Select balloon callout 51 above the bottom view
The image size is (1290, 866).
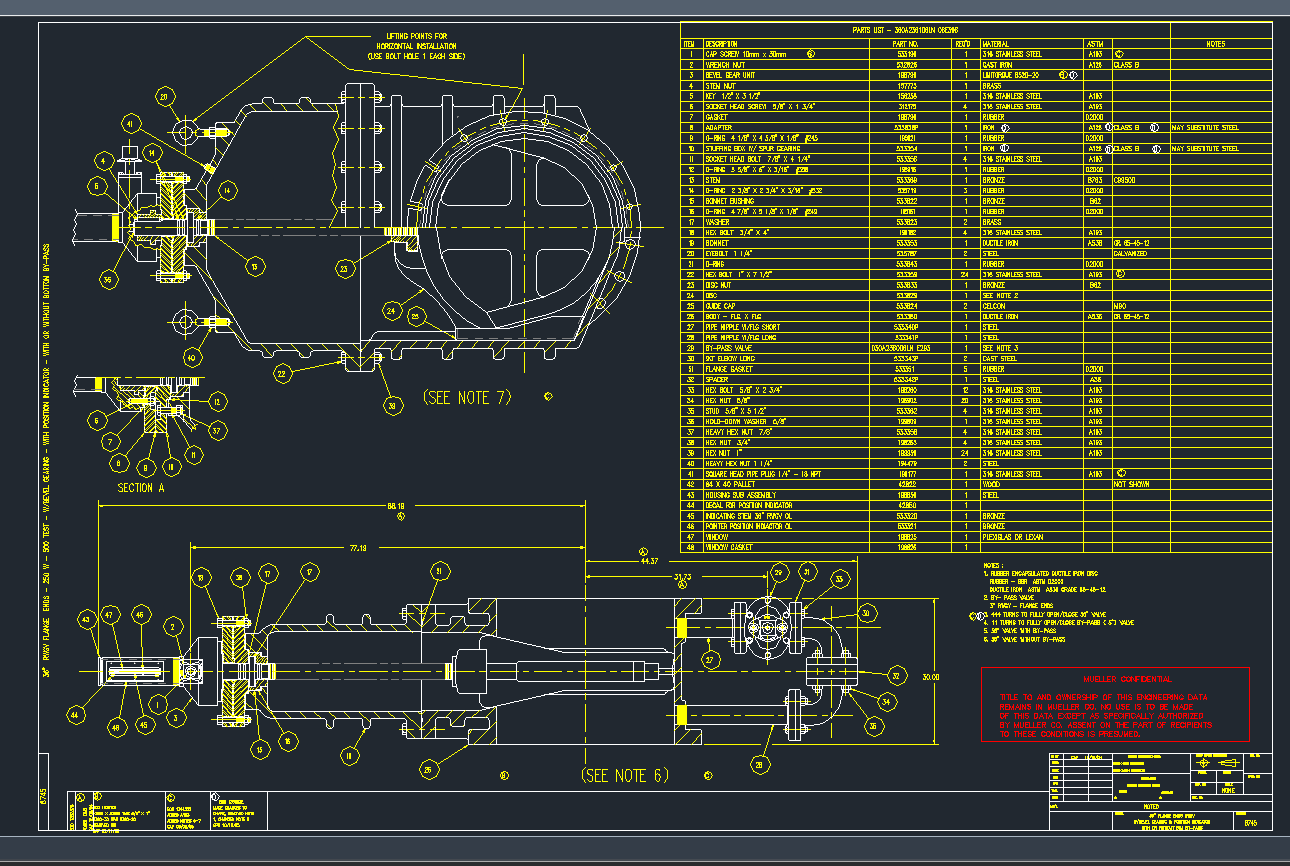coord(440,571)
